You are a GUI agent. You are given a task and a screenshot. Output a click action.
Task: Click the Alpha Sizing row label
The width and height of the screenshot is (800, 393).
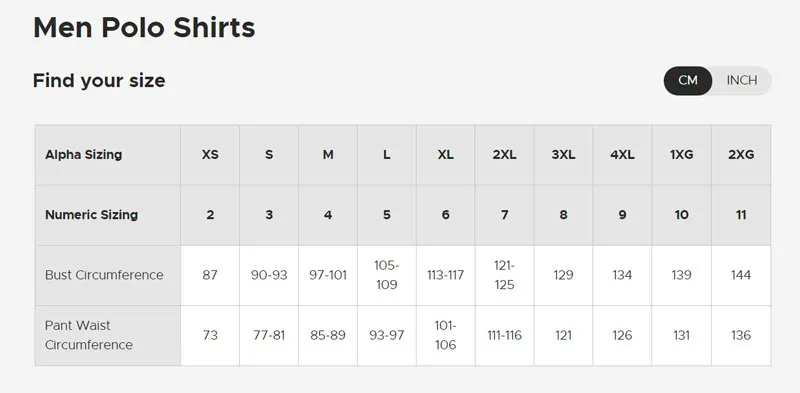tap(84, 155)
